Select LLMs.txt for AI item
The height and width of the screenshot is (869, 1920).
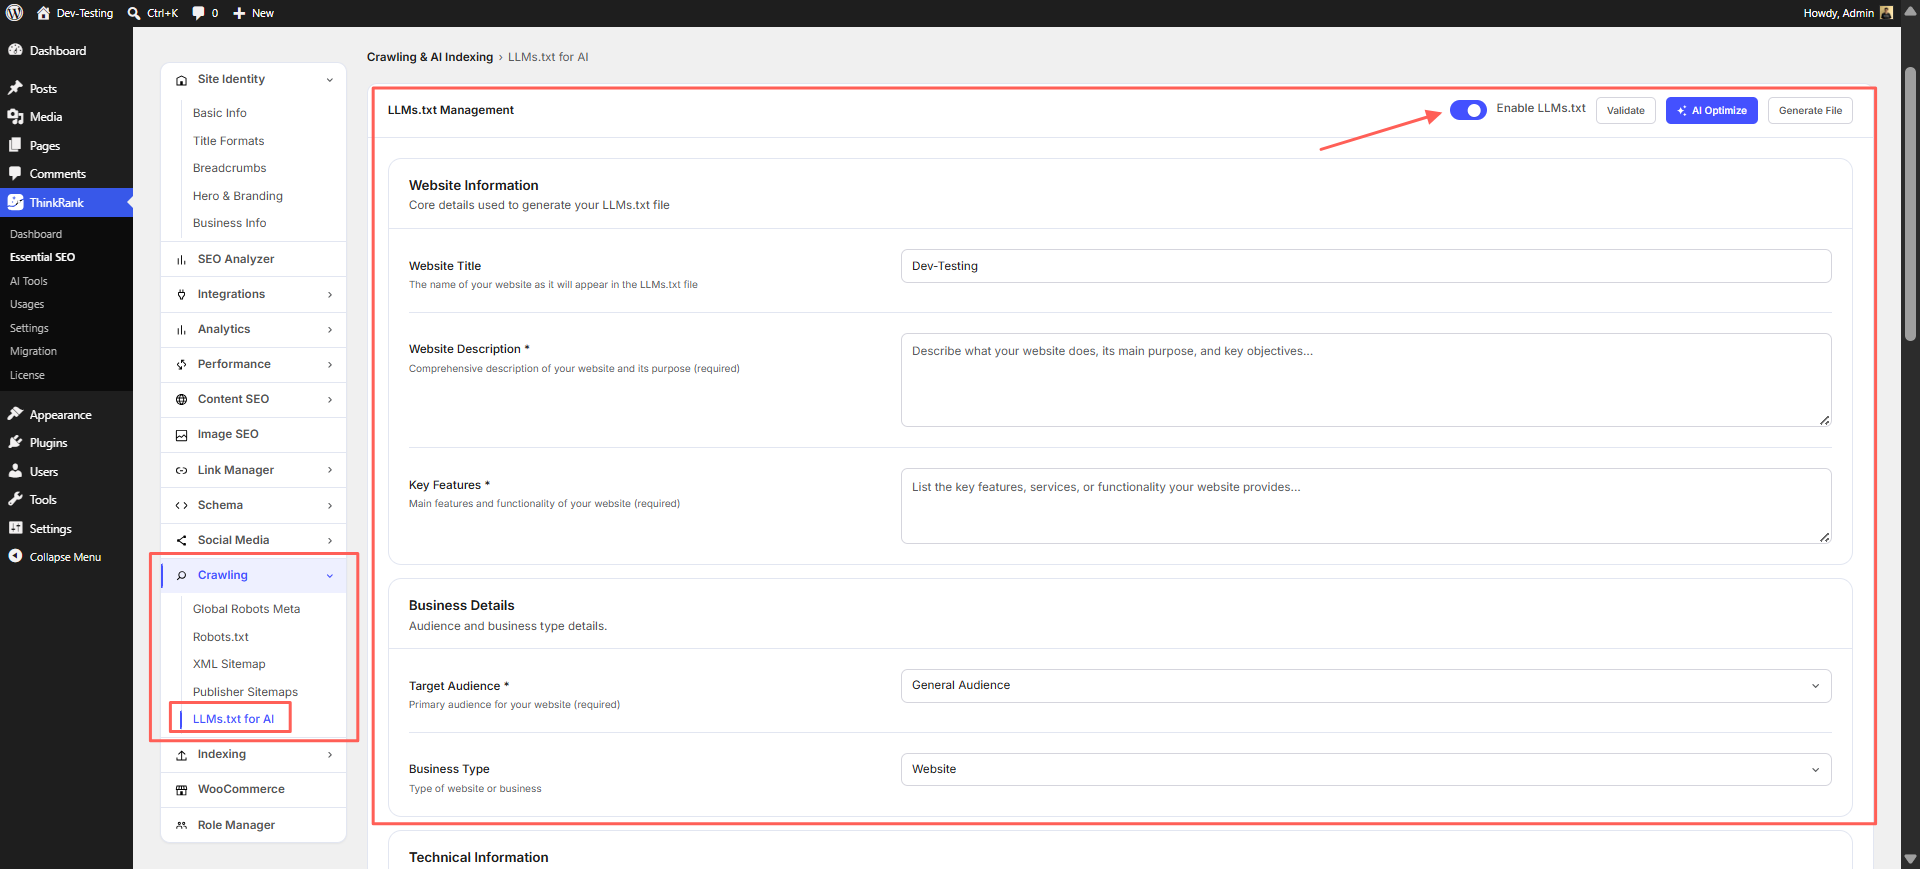coord(233,719)
